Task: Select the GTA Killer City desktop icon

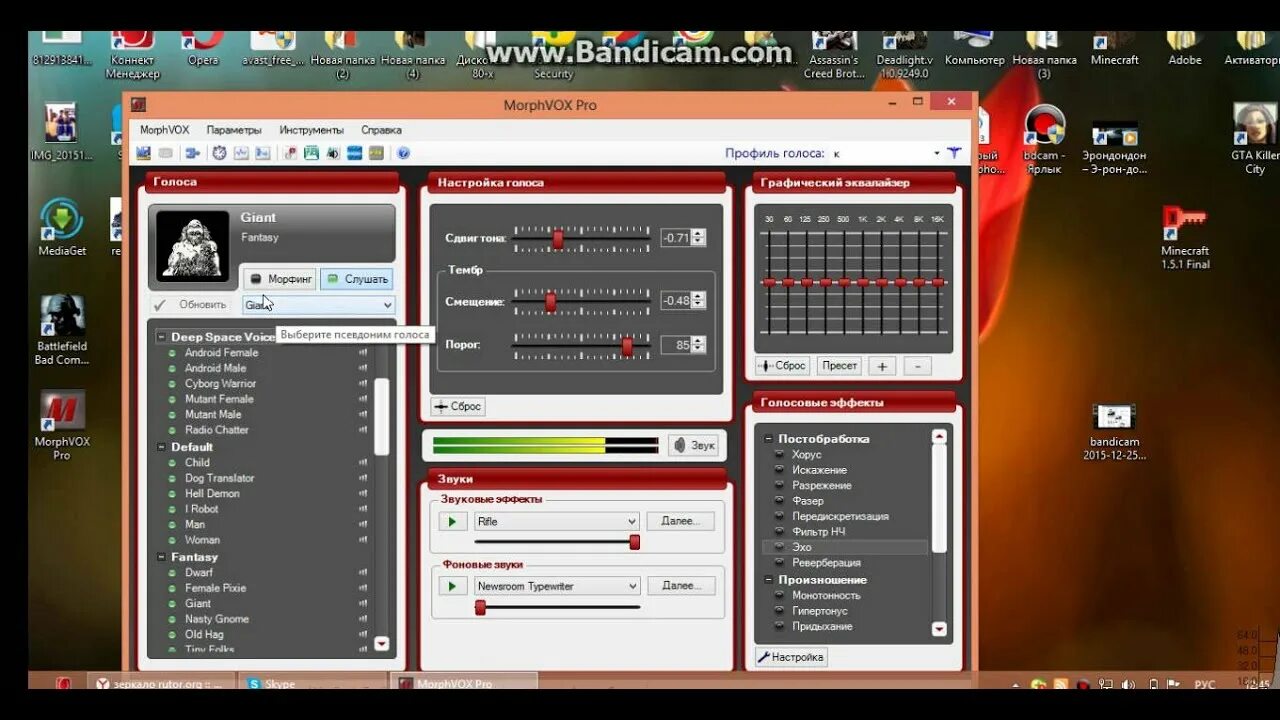Action: click(x=1255, y=139)
